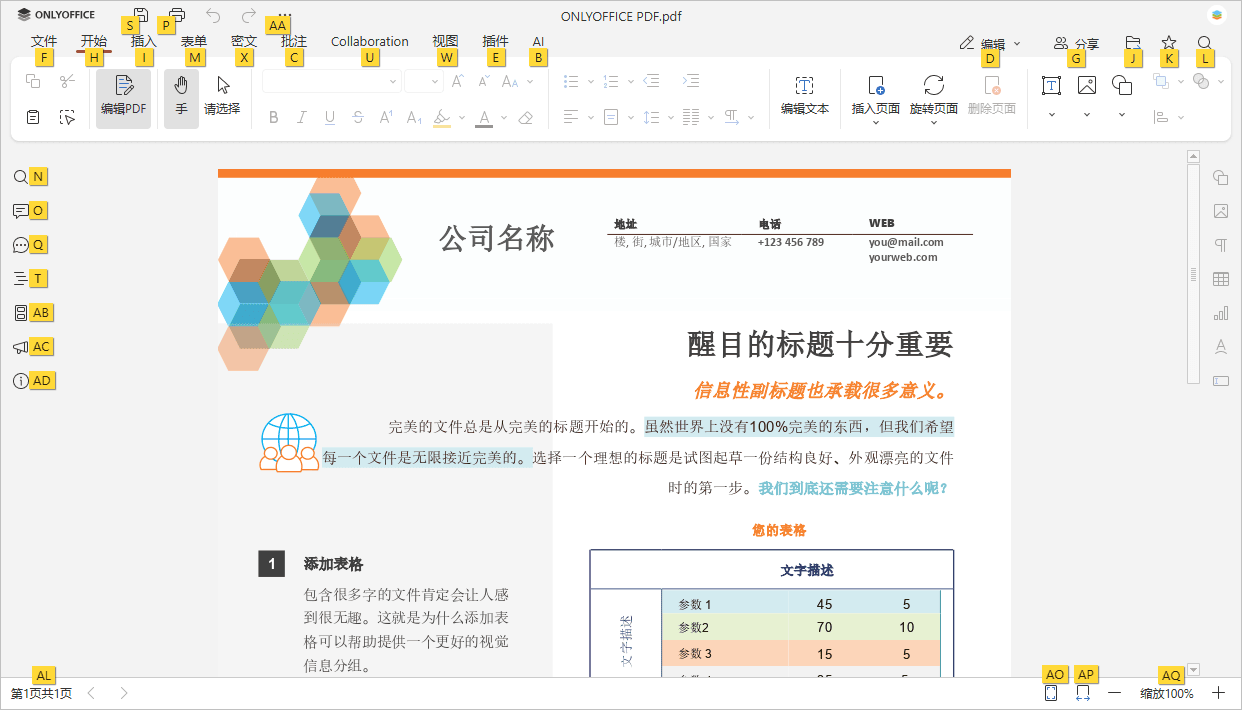Open the Comments panel in left sidebar
Viewport: 1242px width, 710px height.
[x=20, y=211]
